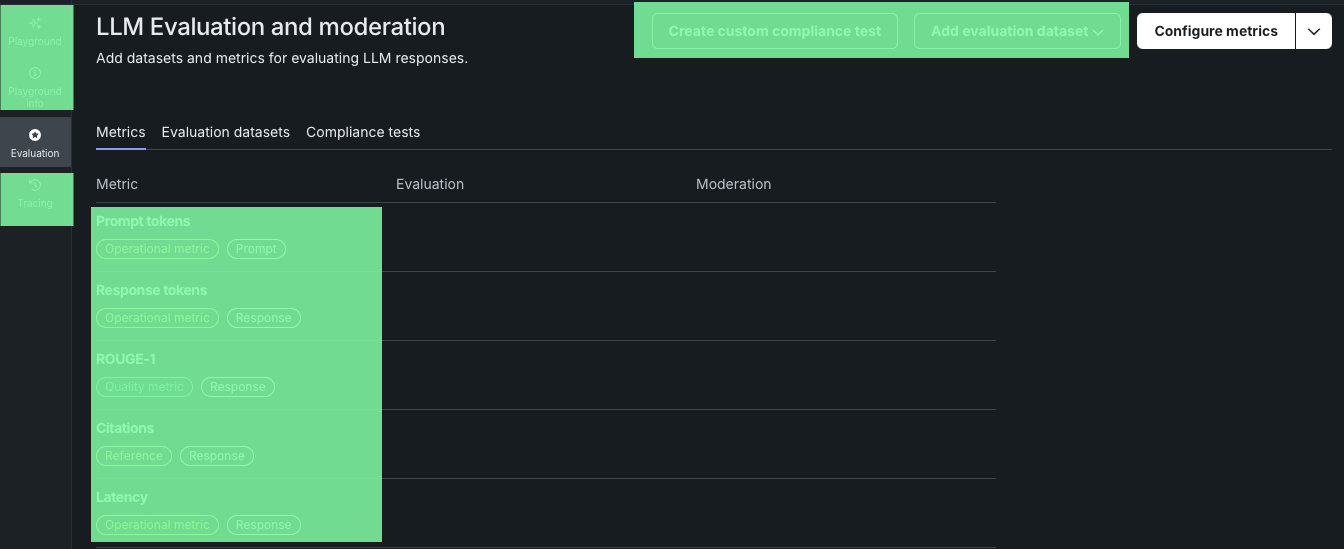The width and height of the screenshot is (1344, 549).
Task: Click the Moderation column header
Action: pos(733,184)
